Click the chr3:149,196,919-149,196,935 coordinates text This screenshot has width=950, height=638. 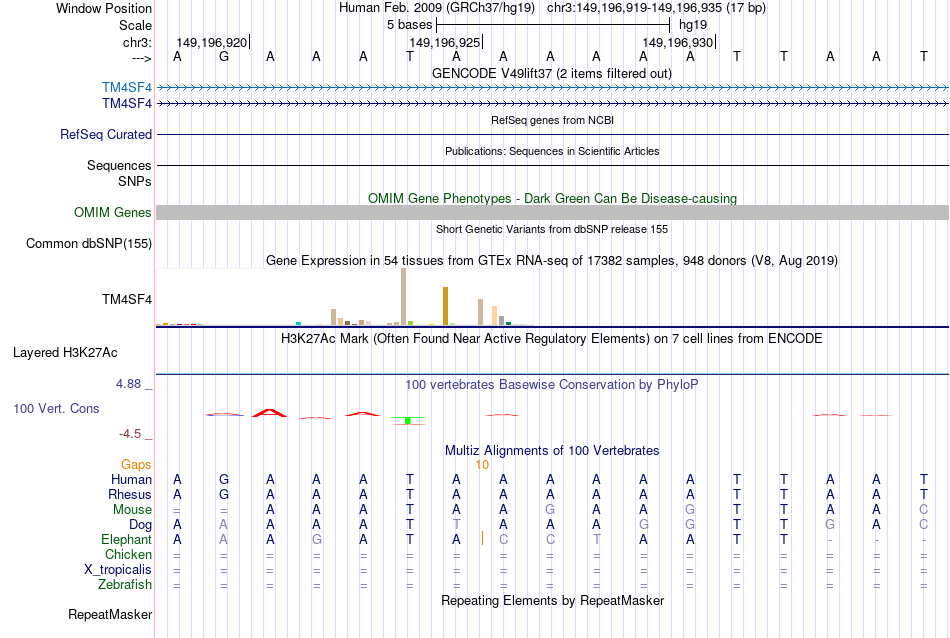pos(656,8)
